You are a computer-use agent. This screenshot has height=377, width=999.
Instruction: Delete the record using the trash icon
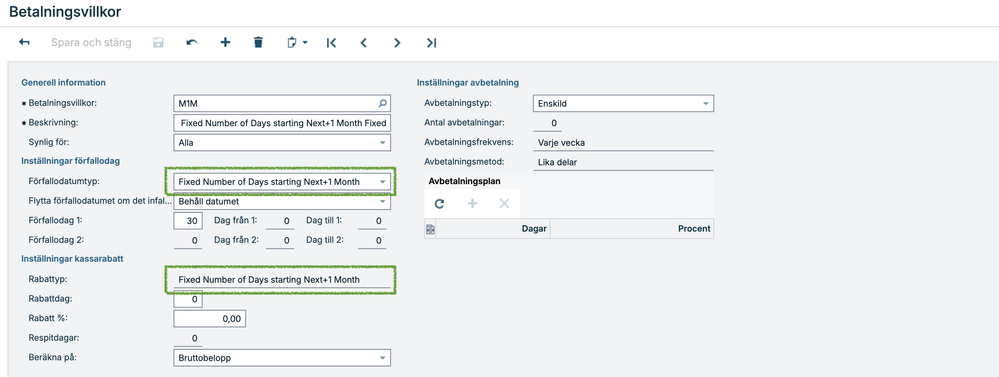pos(258,43)
